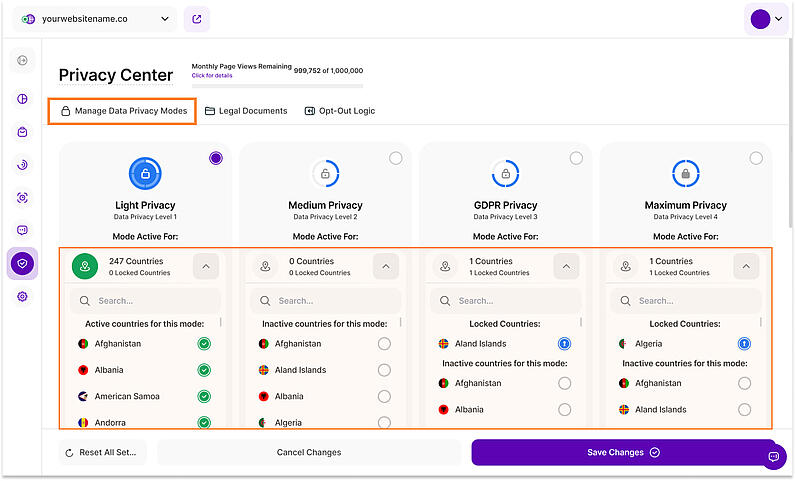
Task: Open the dashboard pie chart sidebar icon
Action: [22, 99]
